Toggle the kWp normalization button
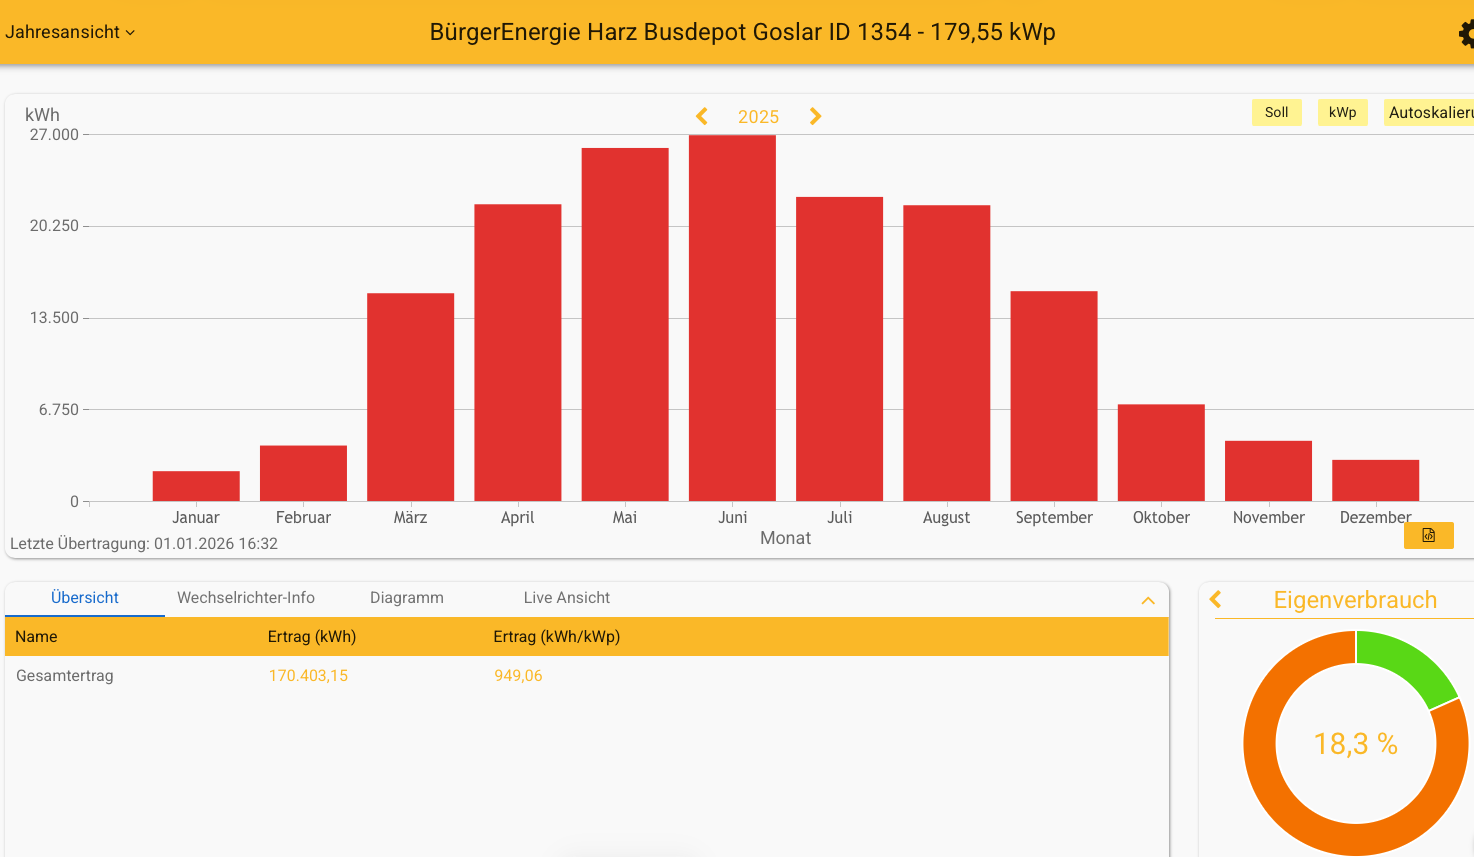This screenshot has height=857, width=1474. 1342,113
